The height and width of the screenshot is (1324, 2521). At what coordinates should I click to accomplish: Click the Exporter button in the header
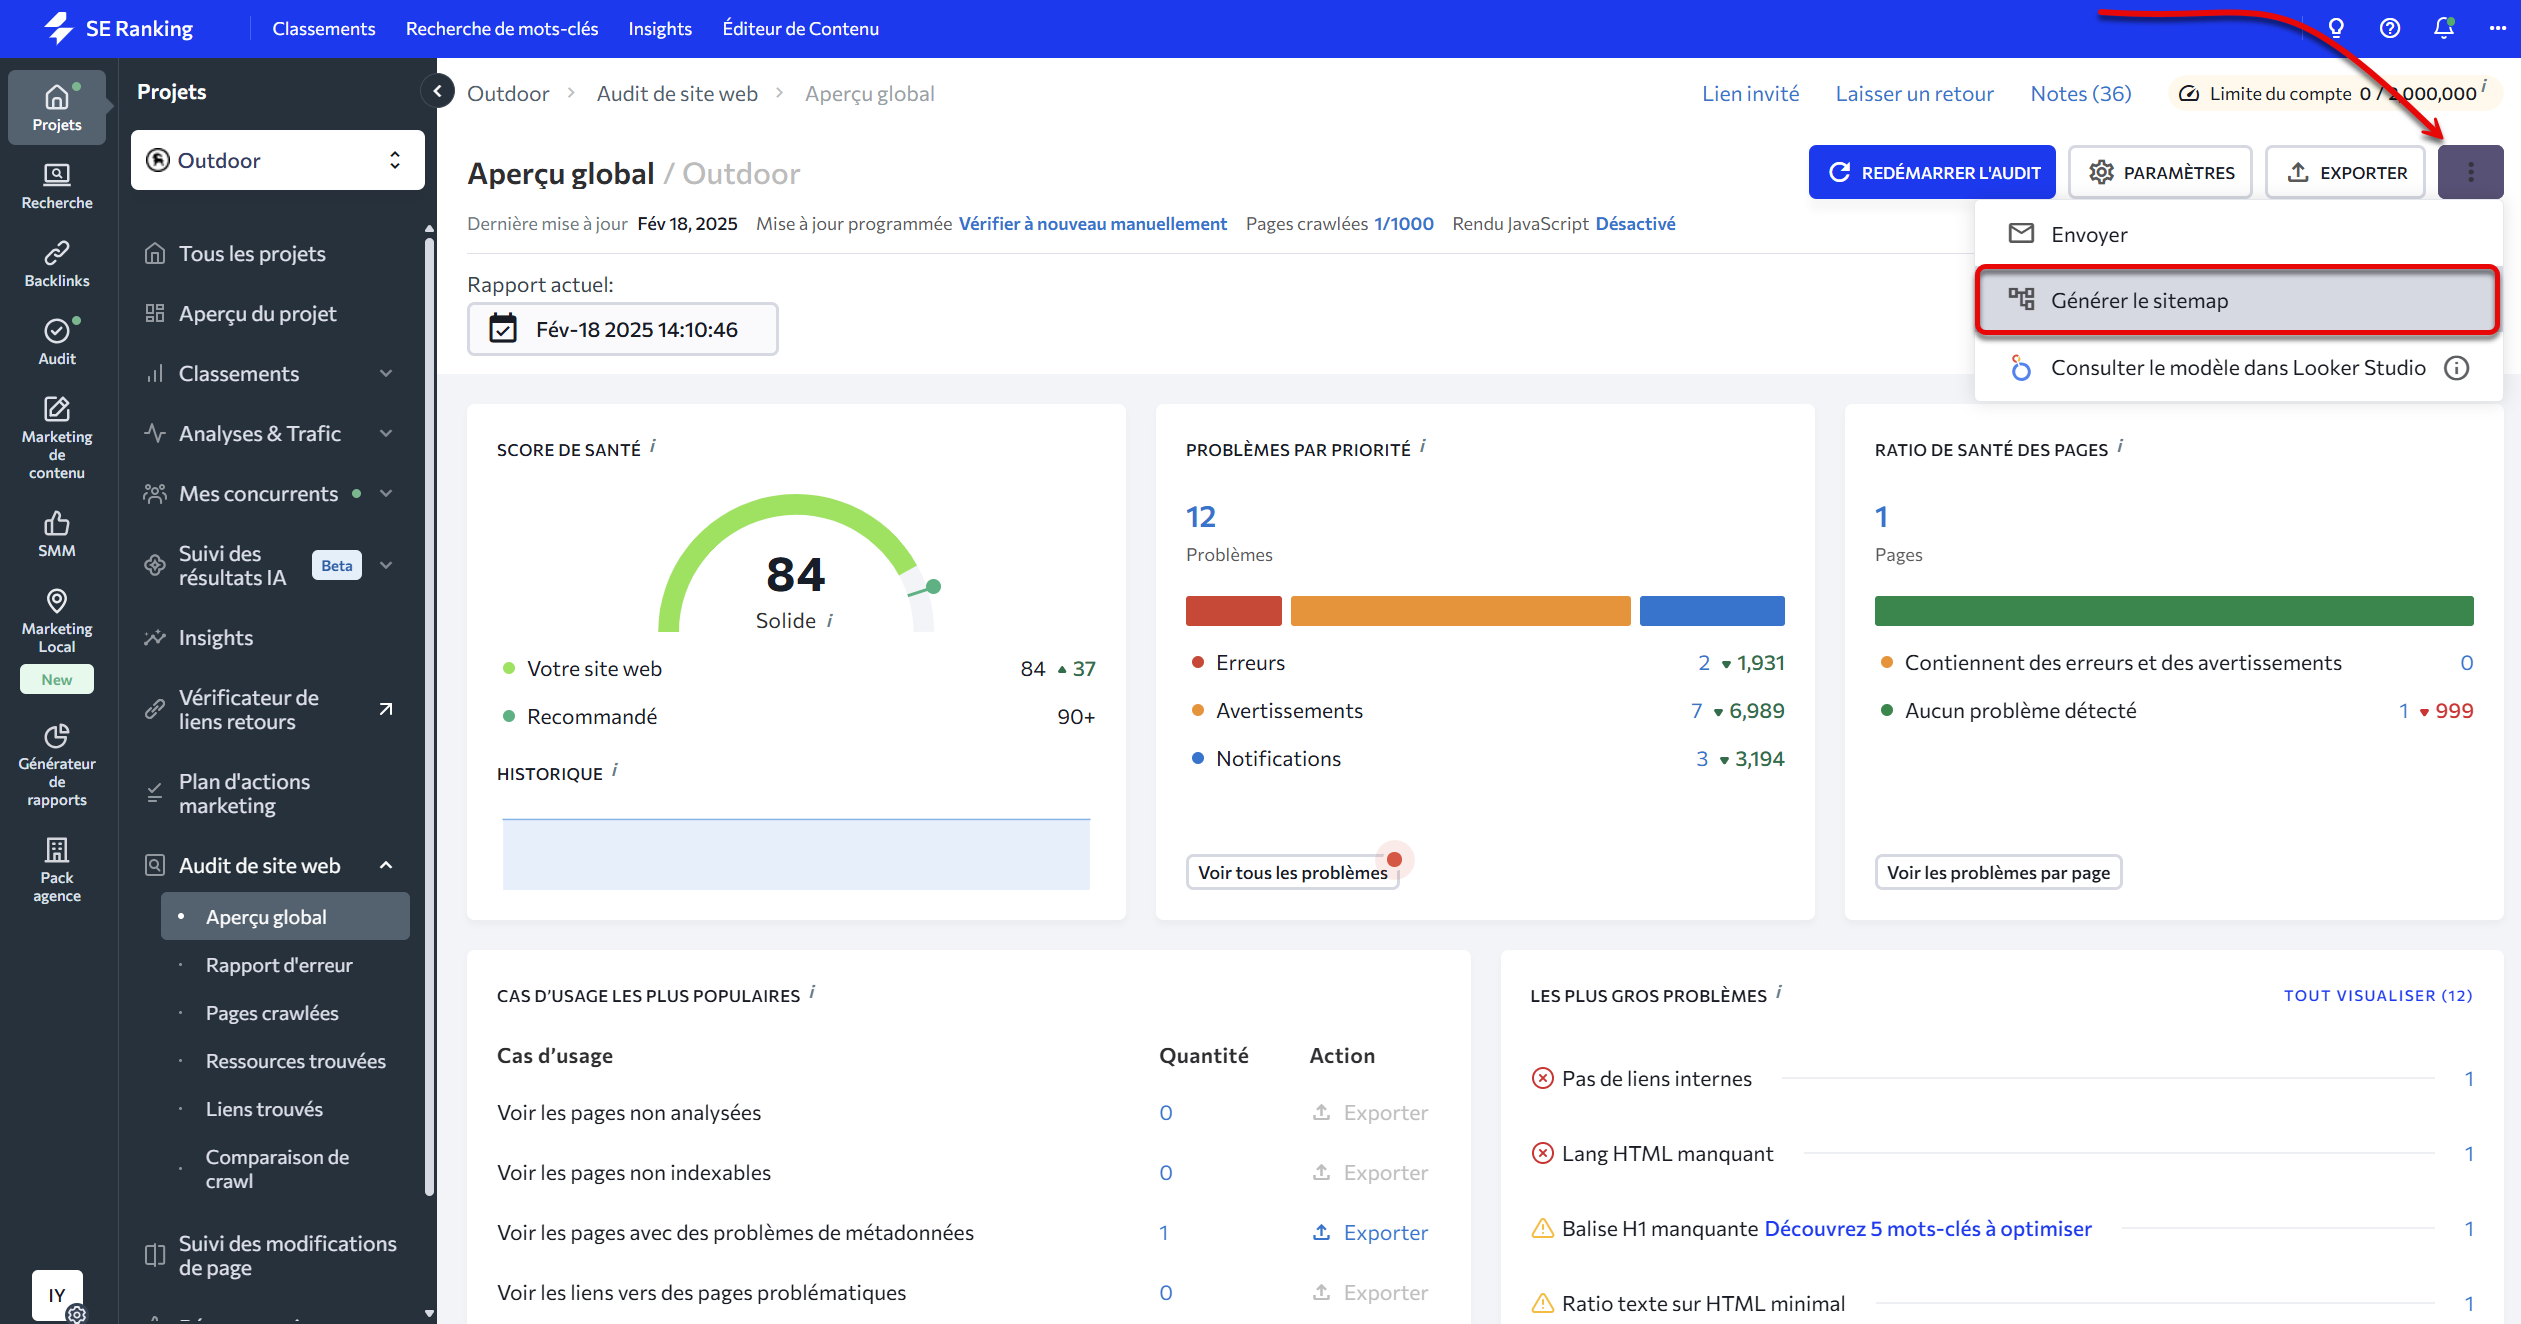2346,172
